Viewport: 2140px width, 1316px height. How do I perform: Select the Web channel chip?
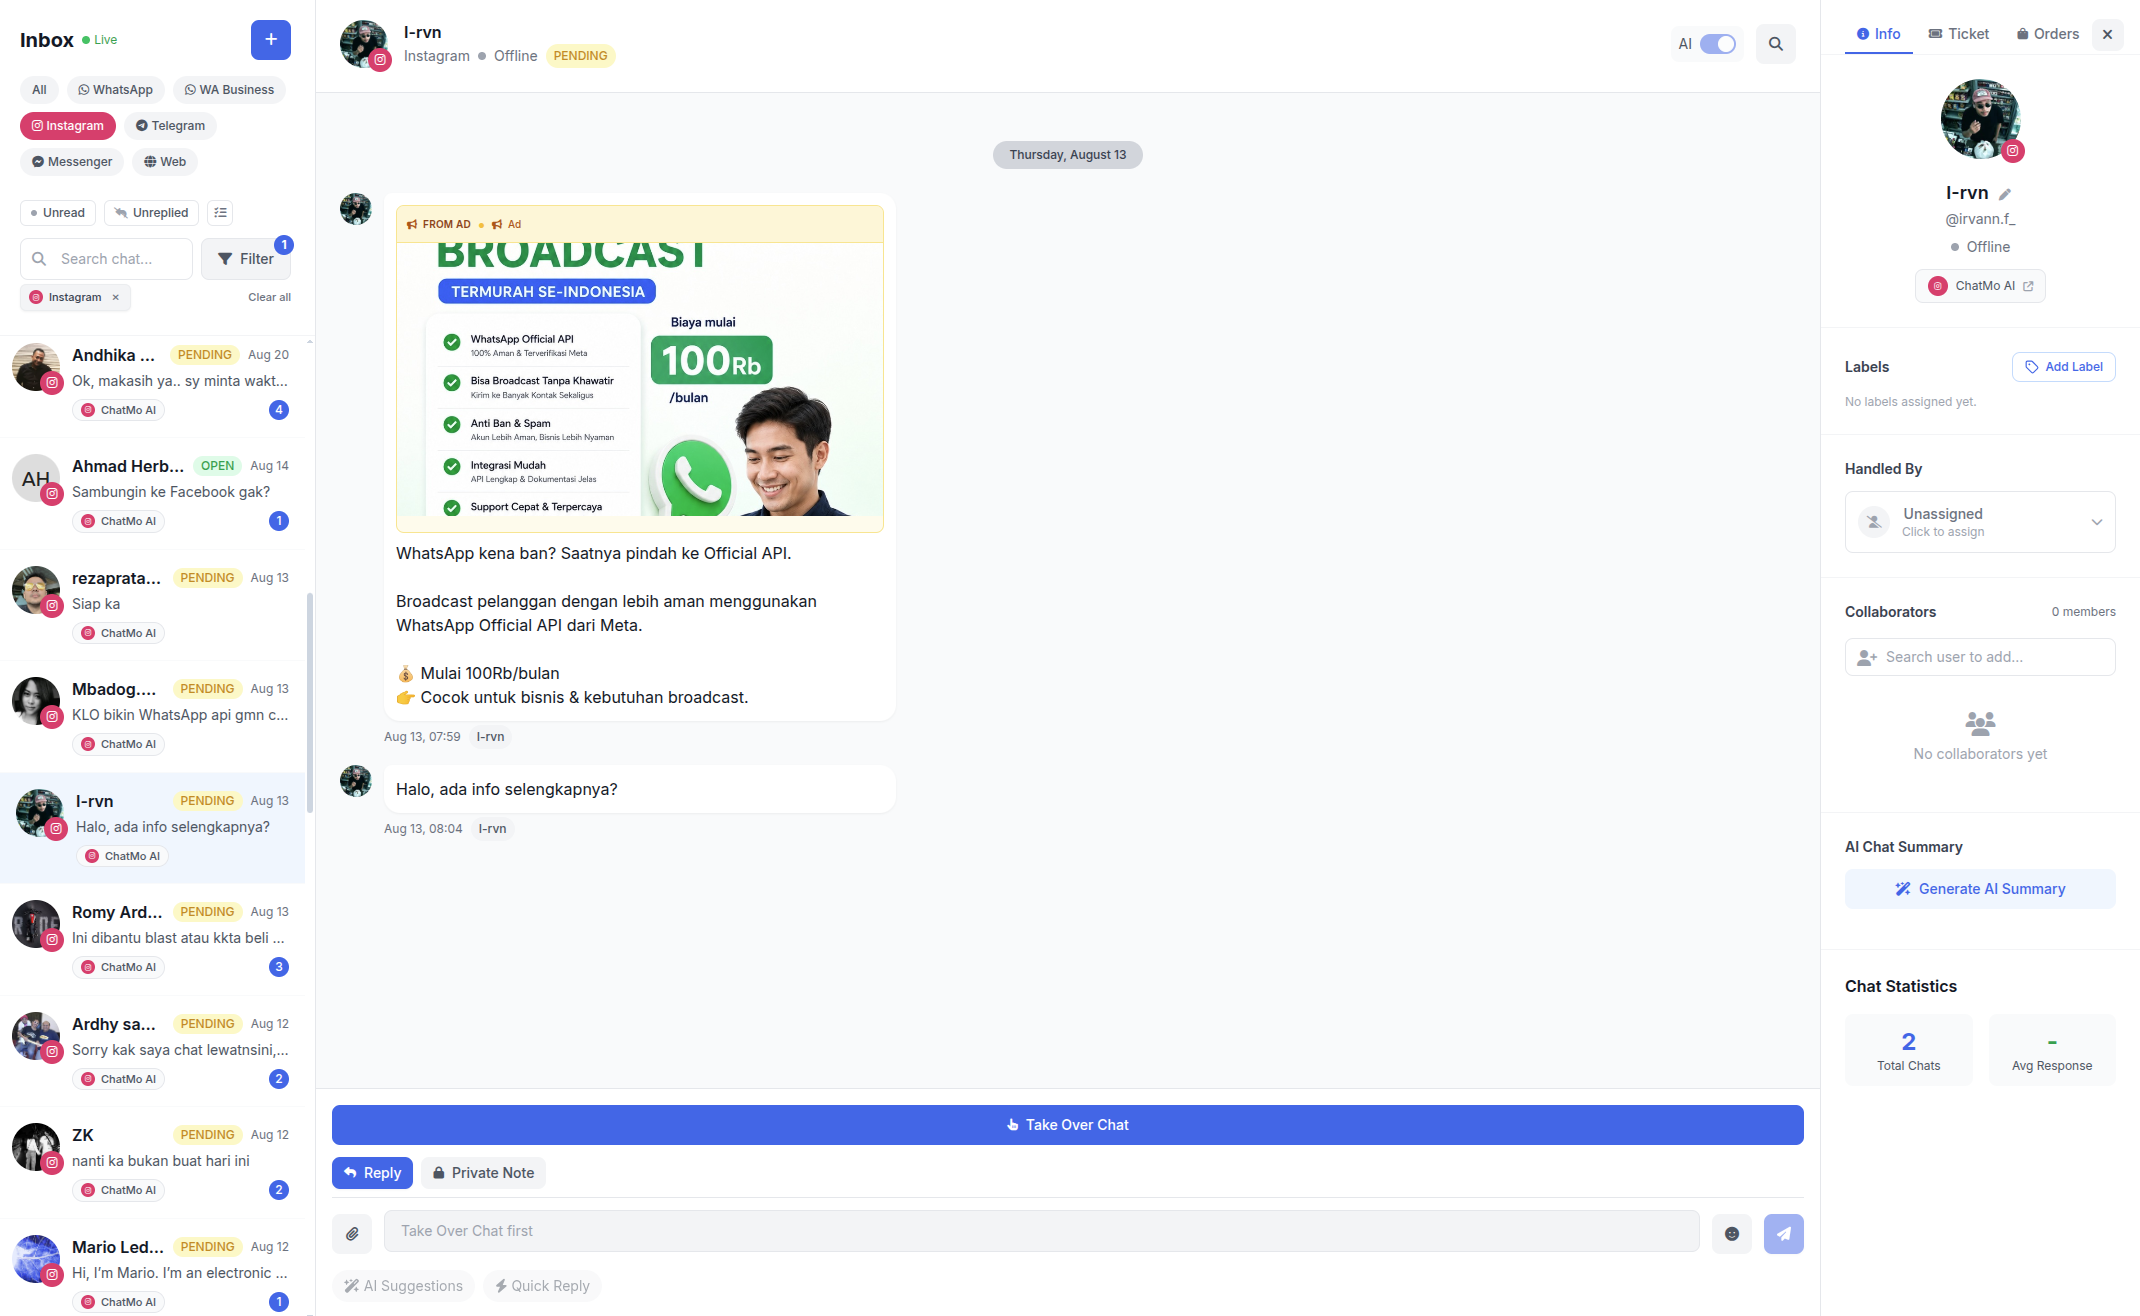pyautogui.click(x=165, y=162)
